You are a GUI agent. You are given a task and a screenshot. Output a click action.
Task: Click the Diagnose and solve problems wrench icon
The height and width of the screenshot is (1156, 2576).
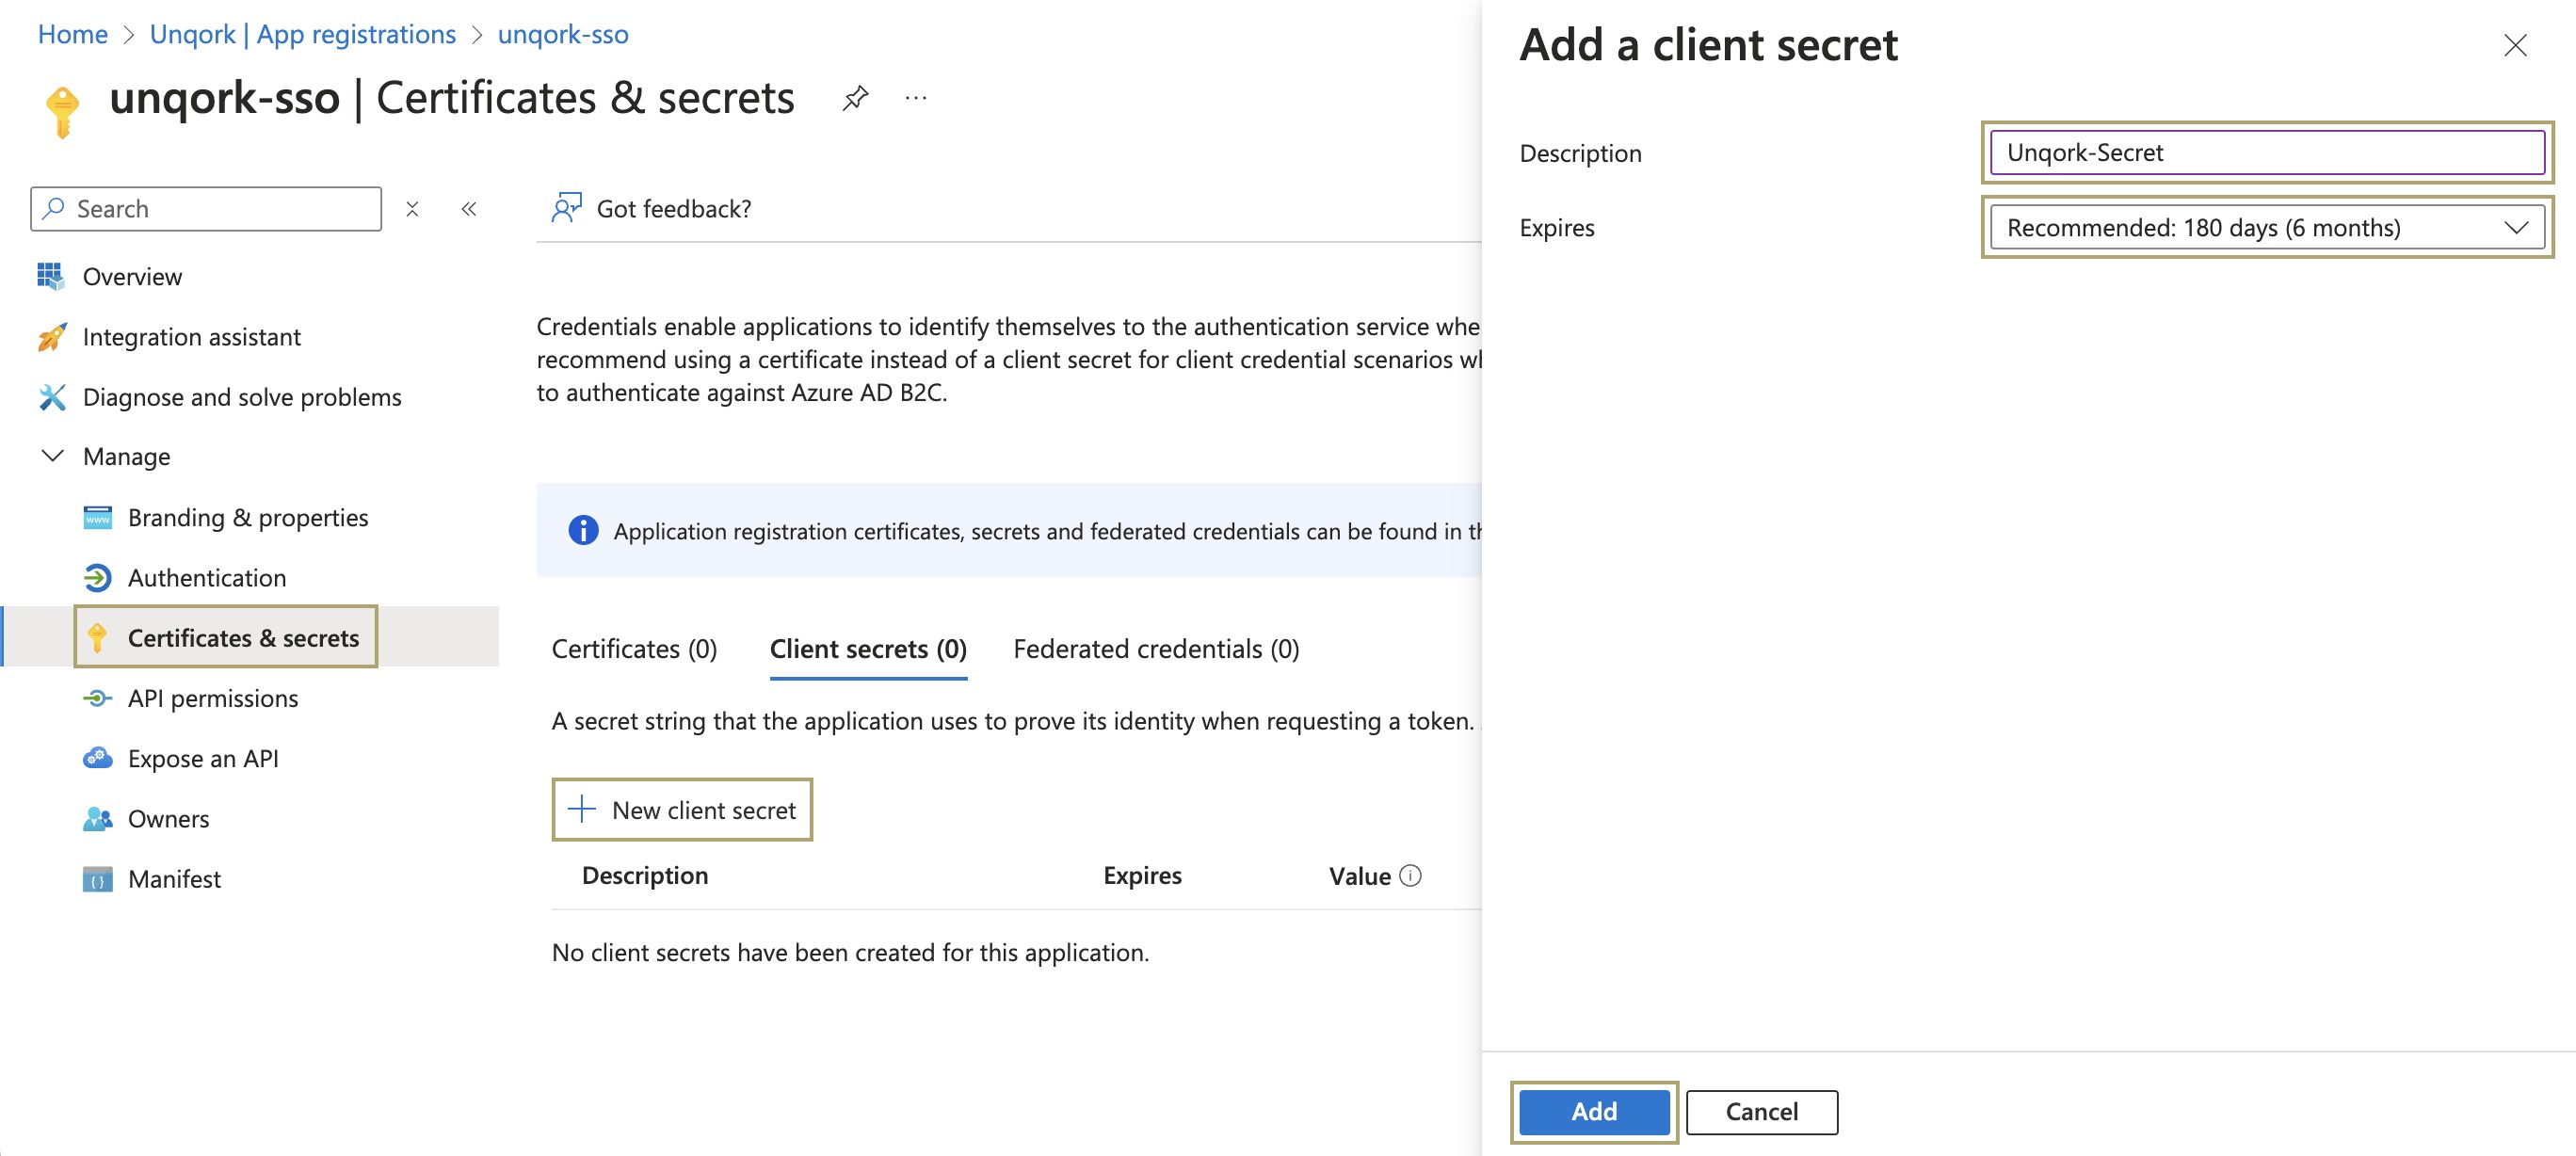(x=51, y=397)
